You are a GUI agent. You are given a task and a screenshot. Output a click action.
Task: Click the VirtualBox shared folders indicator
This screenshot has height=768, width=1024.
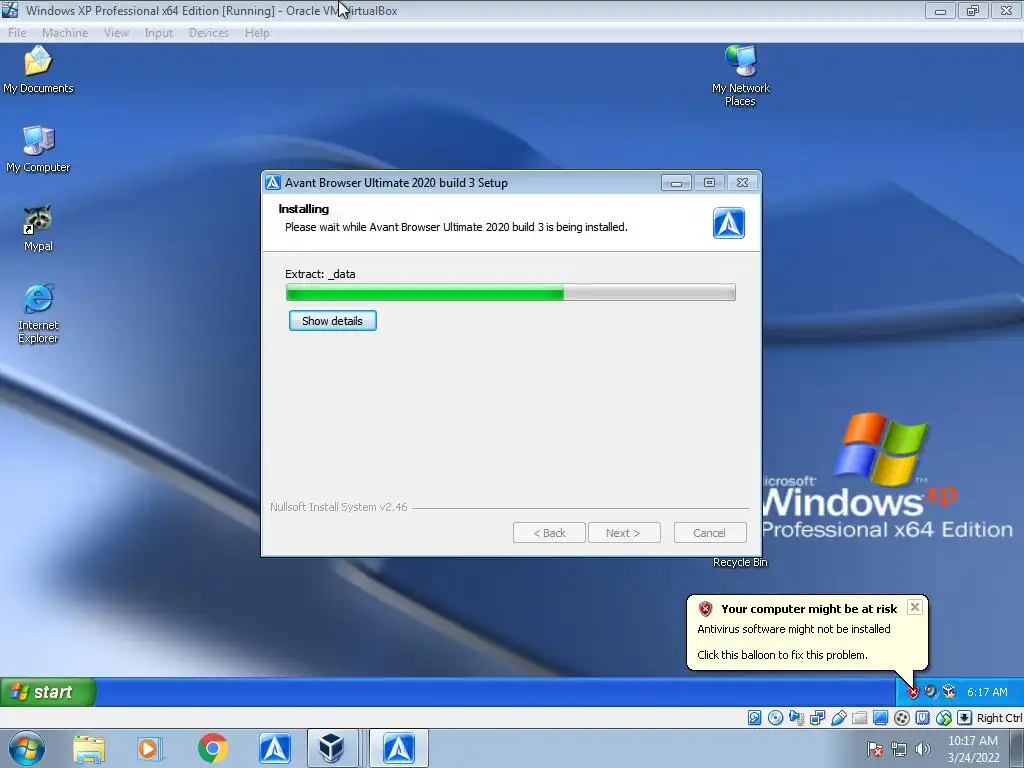pos(859,718)
